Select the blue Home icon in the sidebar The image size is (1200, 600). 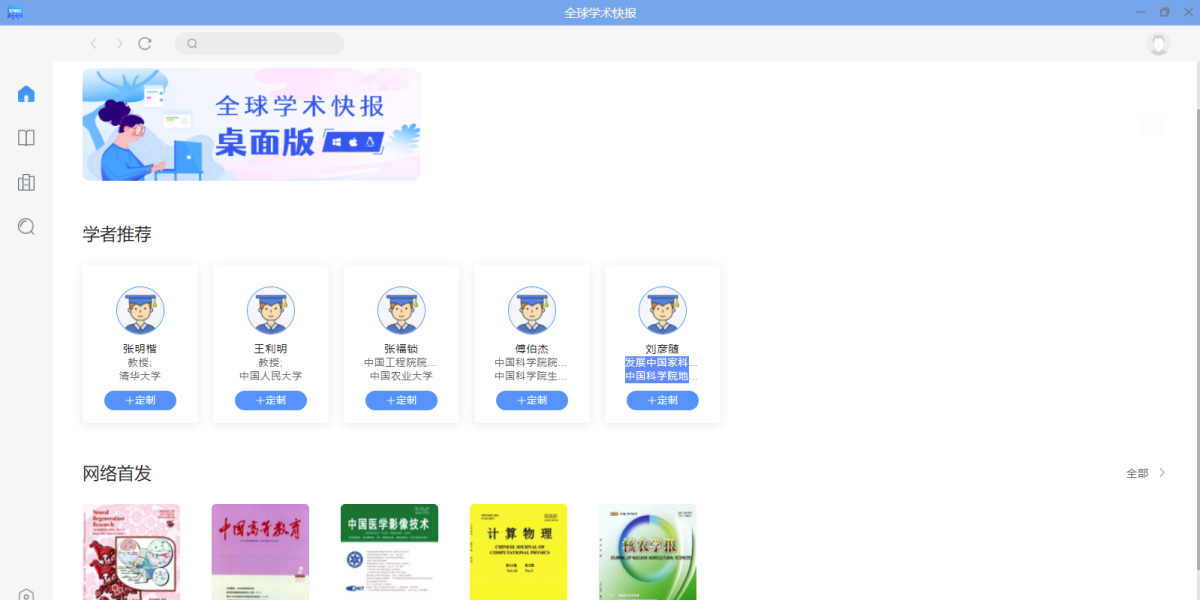[x=25, y=92]
